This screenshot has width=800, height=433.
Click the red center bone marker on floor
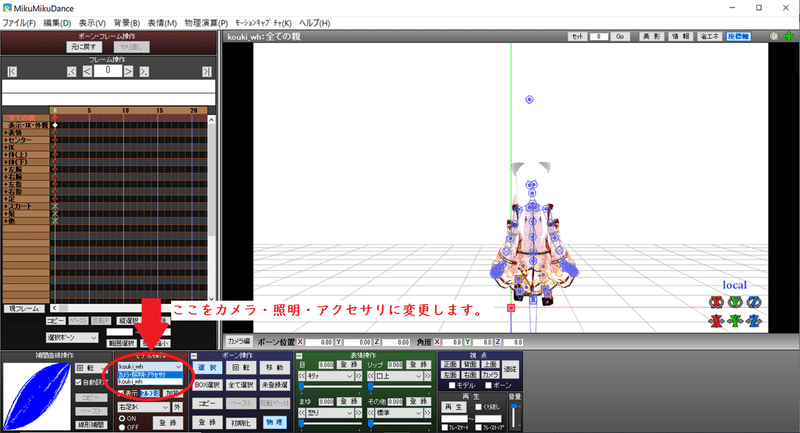511,308
